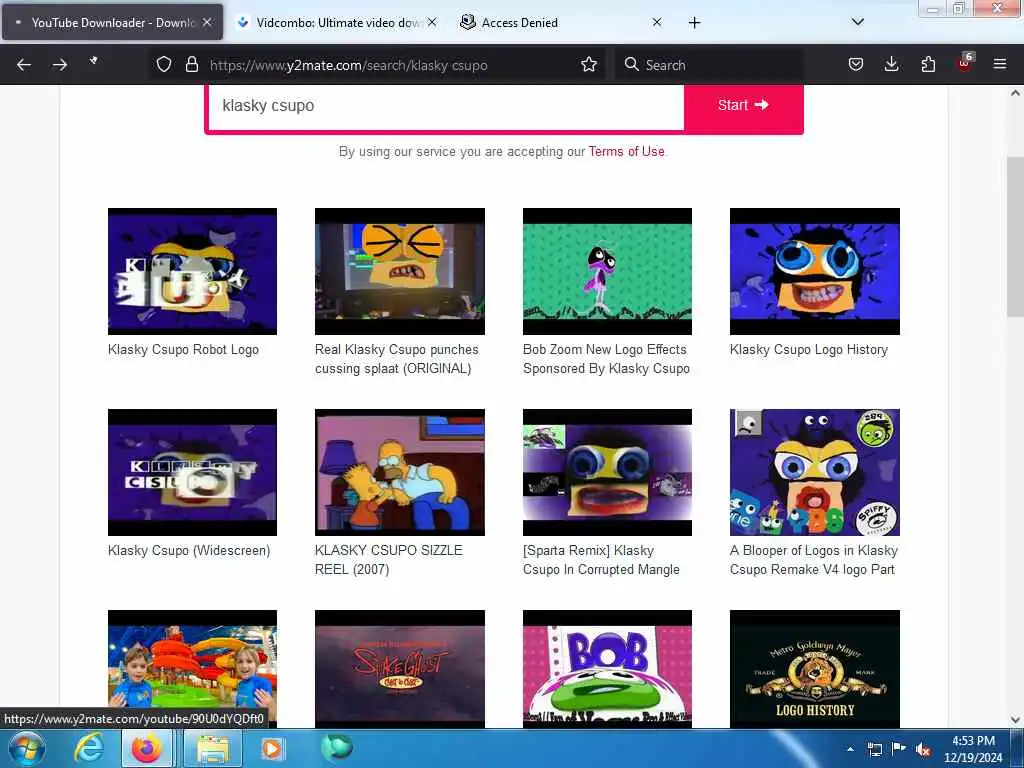The width and height of the screenshot is (1024, 768).
Task: Open the Bob Zoom New Logo Effects thumbnail
Action: 607,272
